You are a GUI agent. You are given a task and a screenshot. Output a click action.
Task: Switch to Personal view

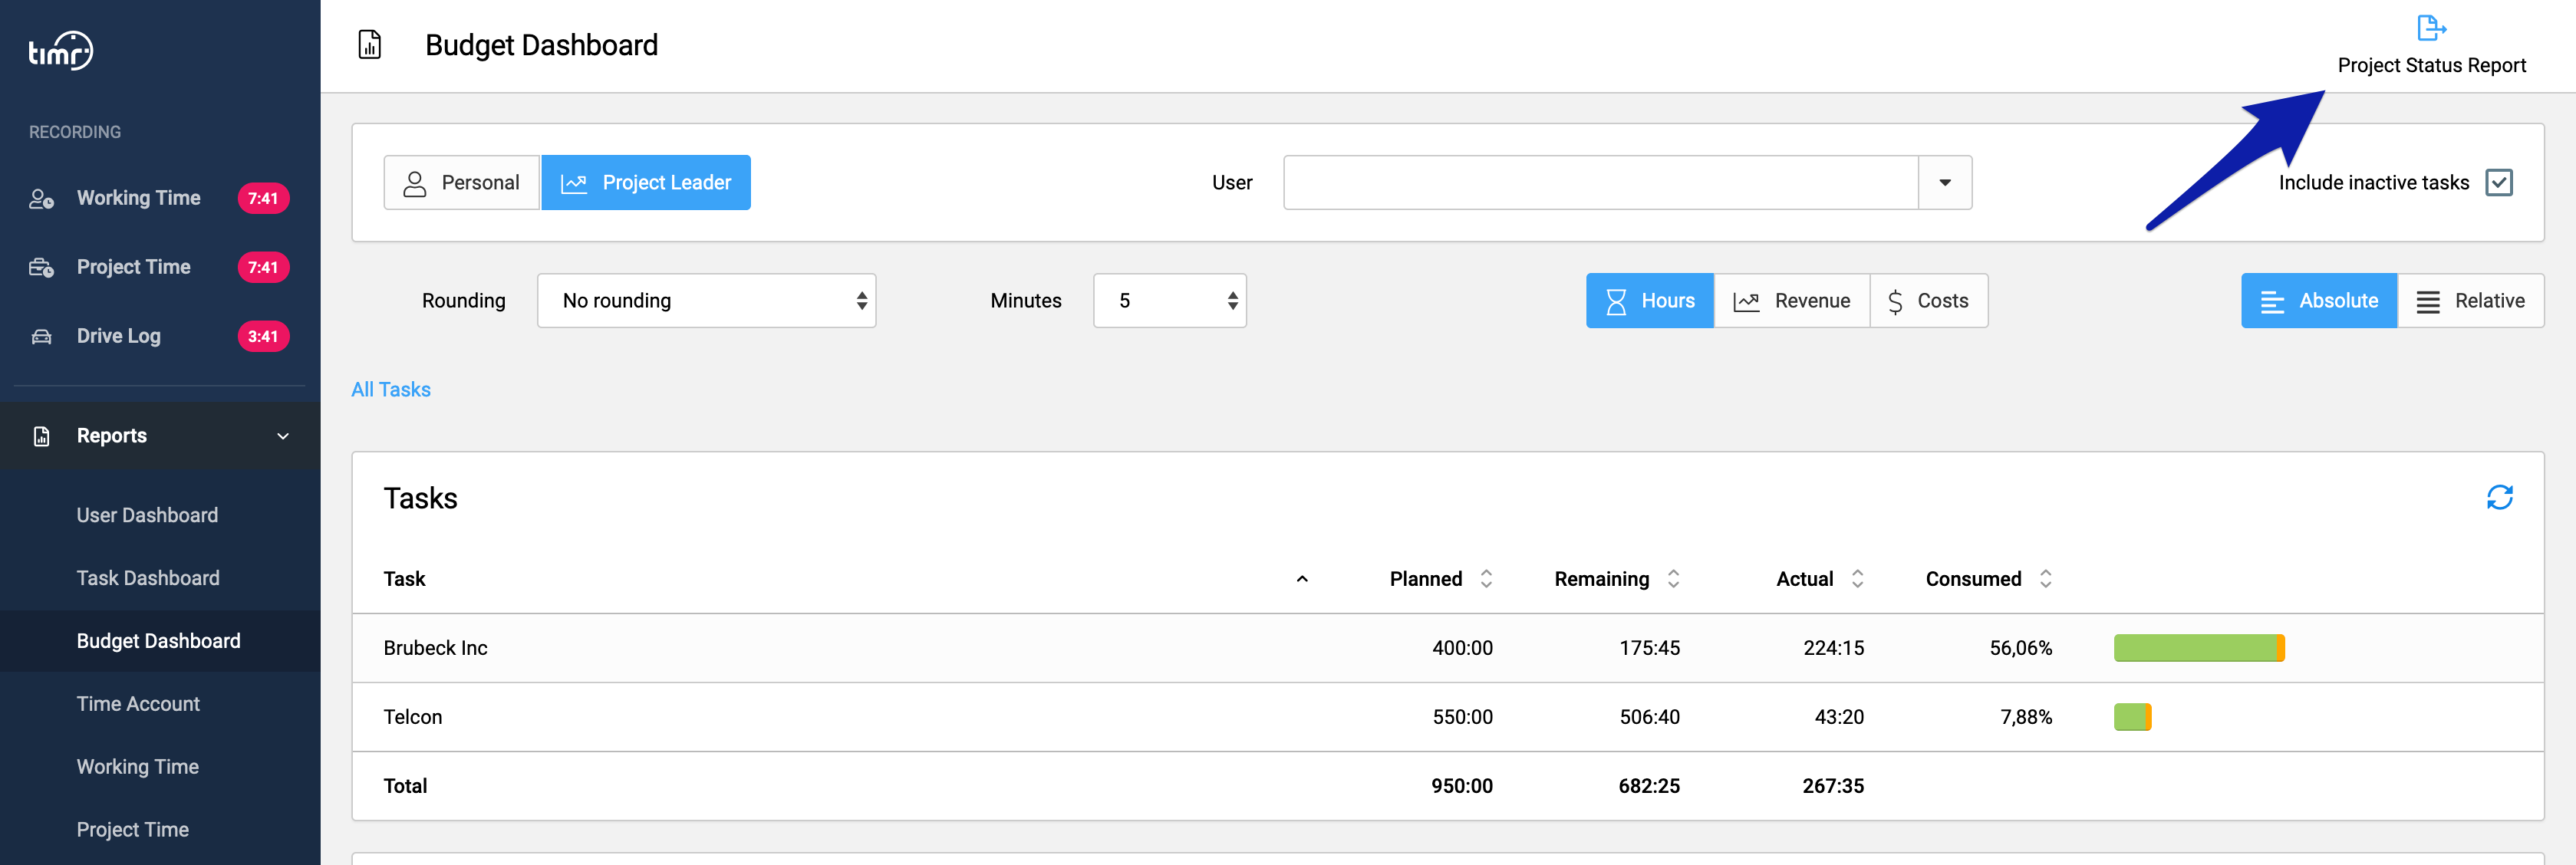tap(462, 183)
